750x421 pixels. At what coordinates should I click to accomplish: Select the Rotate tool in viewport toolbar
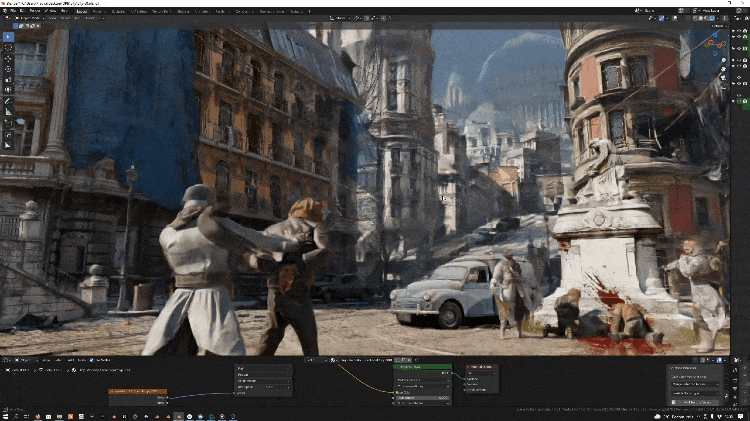click(x=8, y=69)
